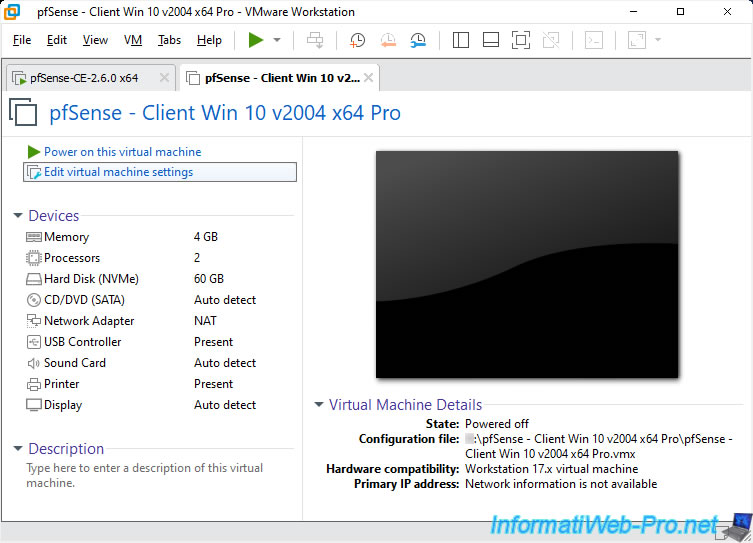Click the Revert to snapshot toolbar icon

tap(388, 40)
